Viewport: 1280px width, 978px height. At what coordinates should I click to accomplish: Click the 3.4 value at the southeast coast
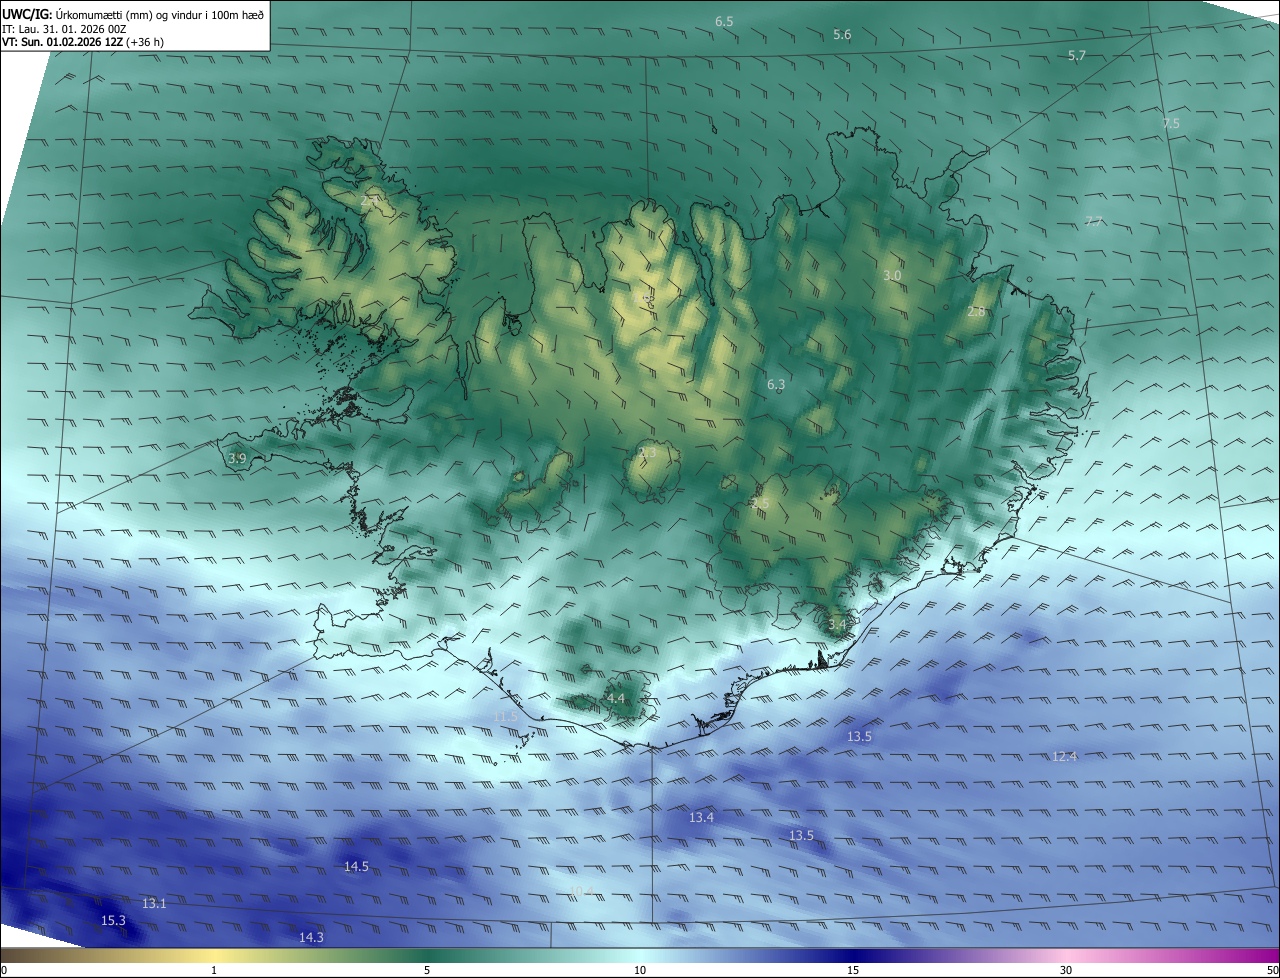[837, 625]
